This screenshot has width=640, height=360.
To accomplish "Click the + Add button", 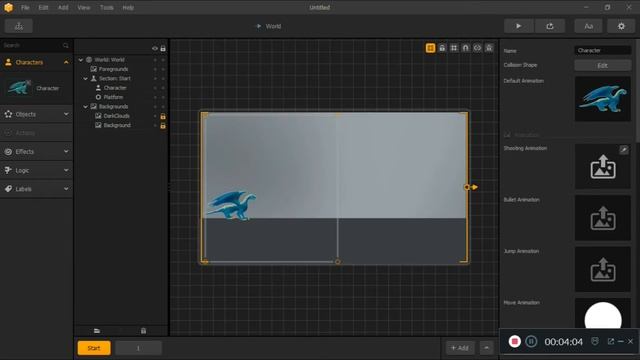I will (460, 348).
